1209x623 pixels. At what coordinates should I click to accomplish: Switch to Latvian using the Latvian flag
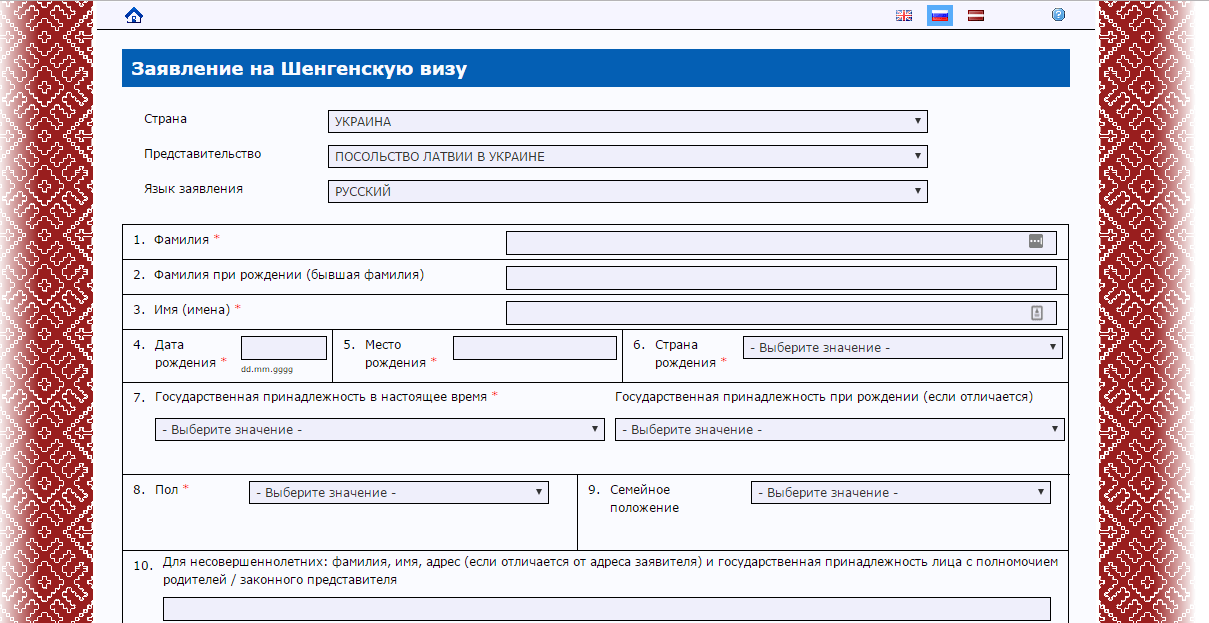976,15
